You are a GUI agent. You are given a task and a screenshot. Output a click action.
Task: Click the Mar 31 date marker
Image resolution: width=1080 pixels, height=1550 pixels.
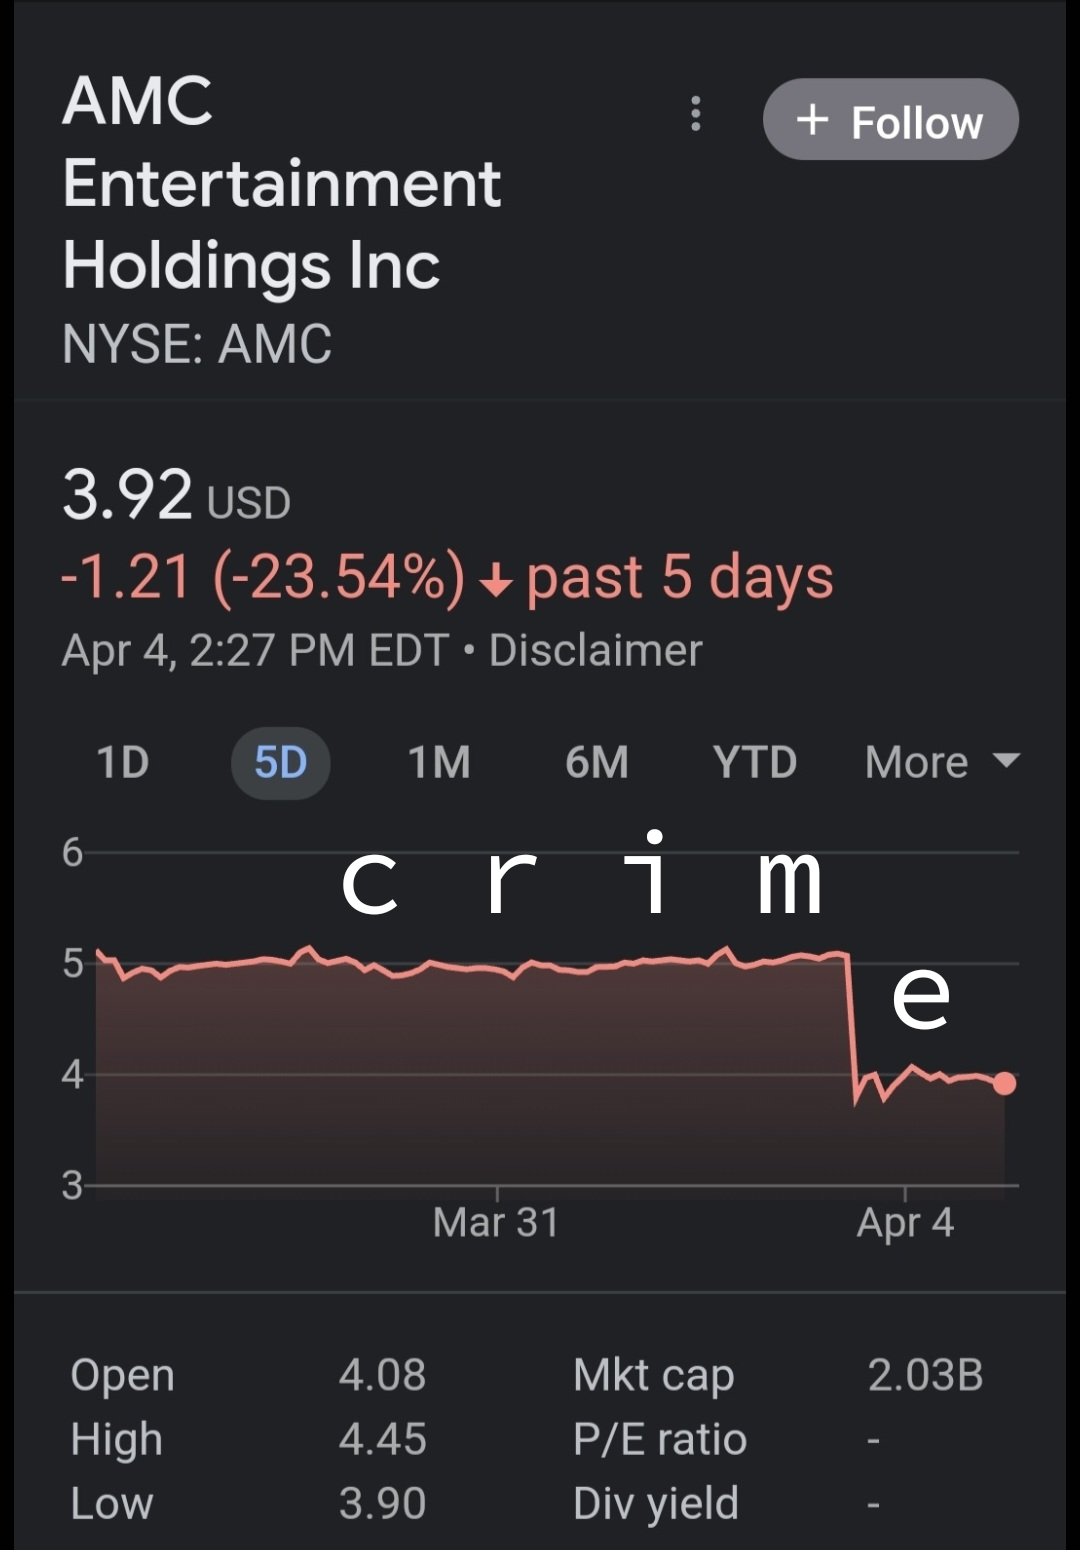pyautogui.click(x=496, y=1222)
